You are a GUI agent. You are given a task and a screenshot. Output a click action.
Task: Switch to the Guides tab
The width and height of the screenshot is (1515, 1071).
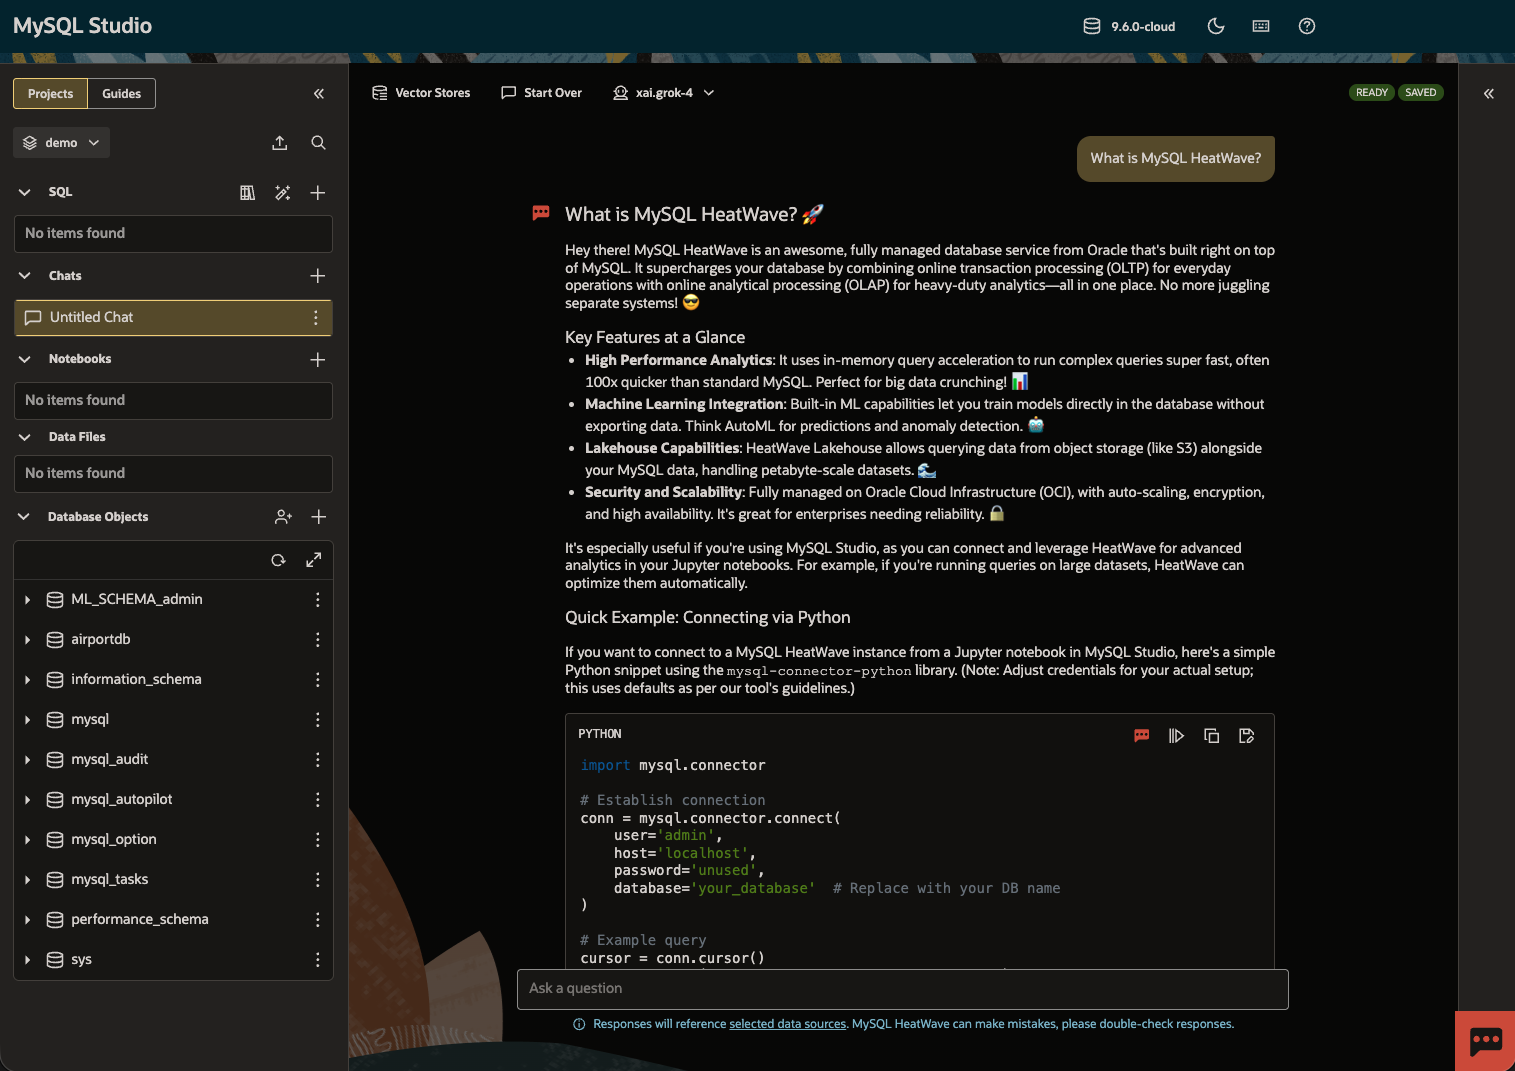(x=121, y=93)
